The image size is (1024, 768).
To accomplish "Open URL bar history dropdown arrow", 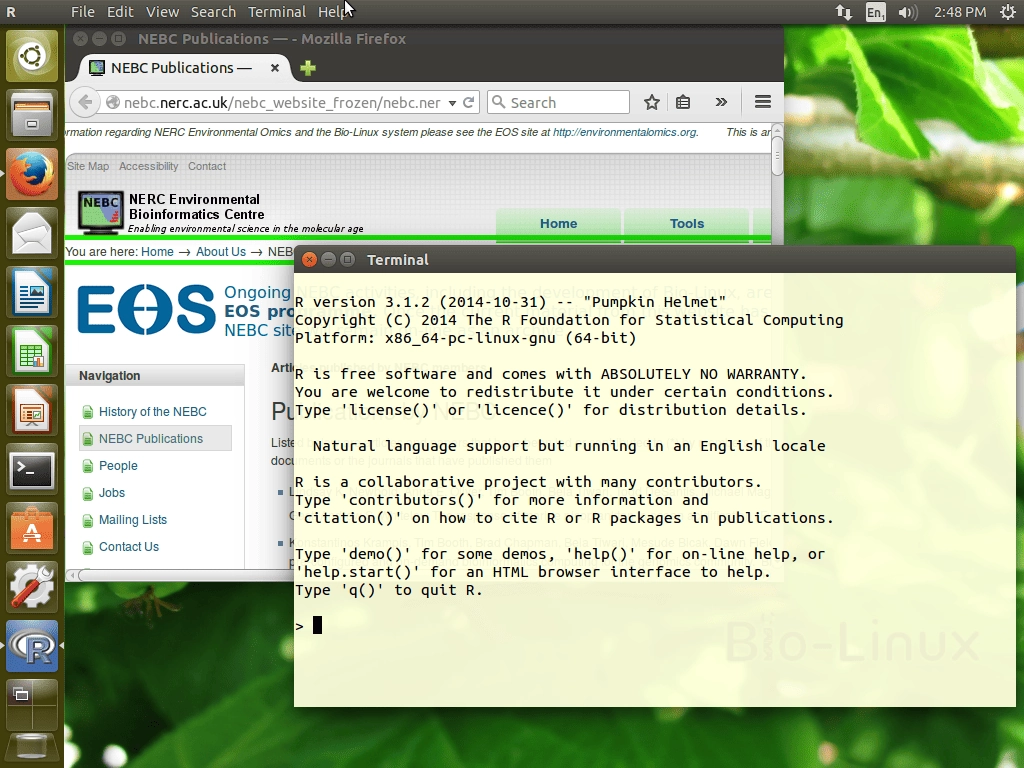I will (x=452, y=103).
